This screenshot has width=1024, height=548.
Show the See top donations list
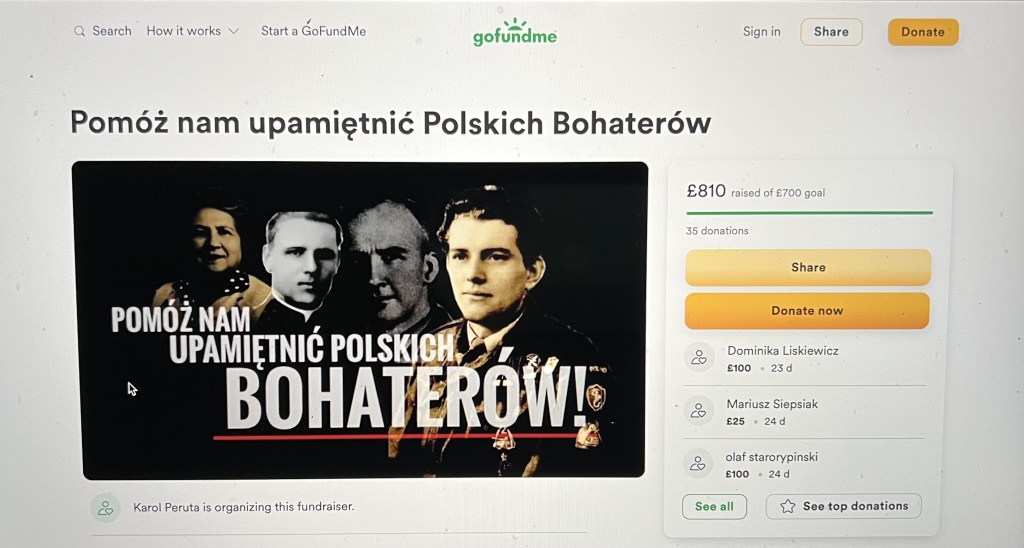pos(843,506)
